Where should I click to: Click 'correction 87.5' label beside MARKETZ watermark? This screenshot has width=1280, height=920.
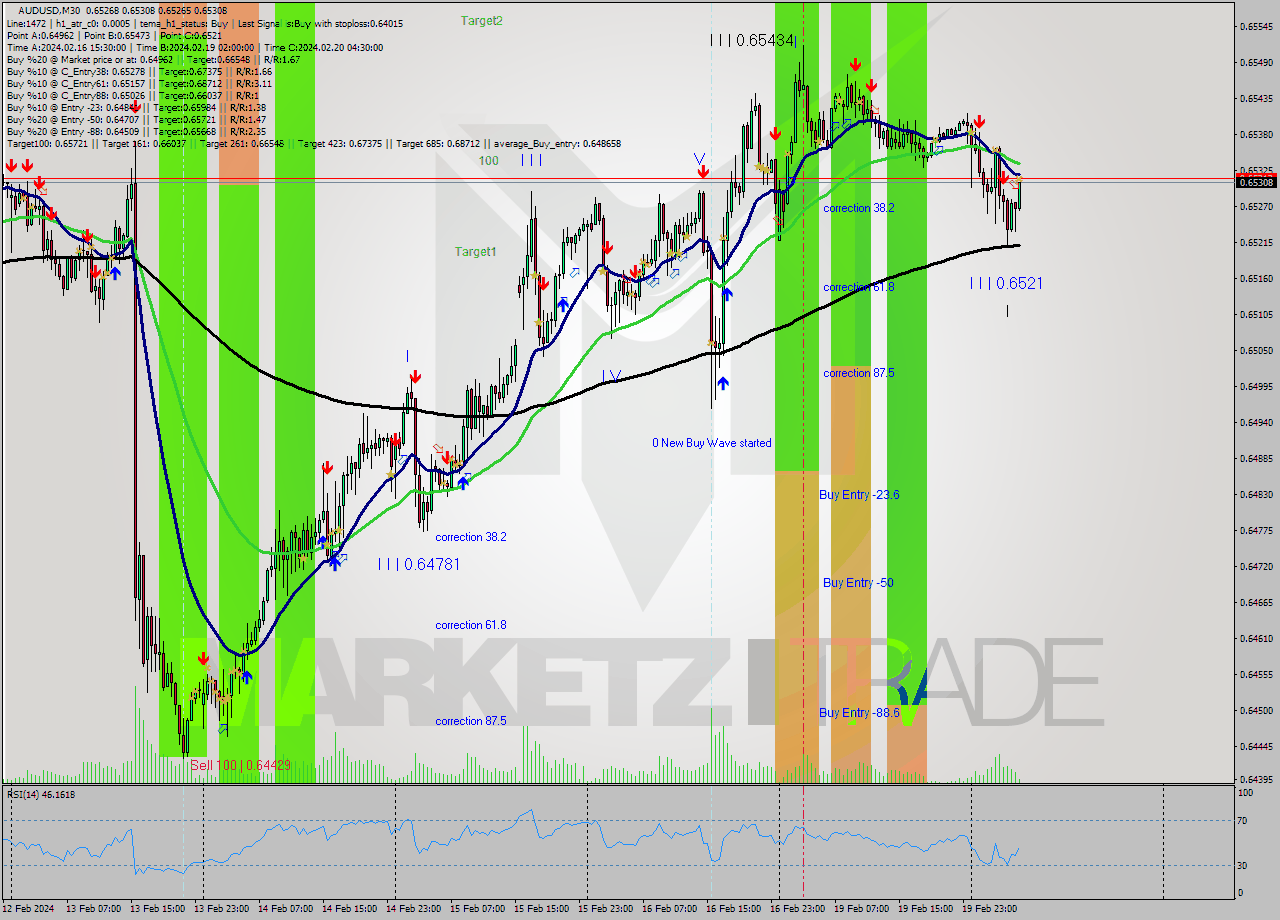471,721
